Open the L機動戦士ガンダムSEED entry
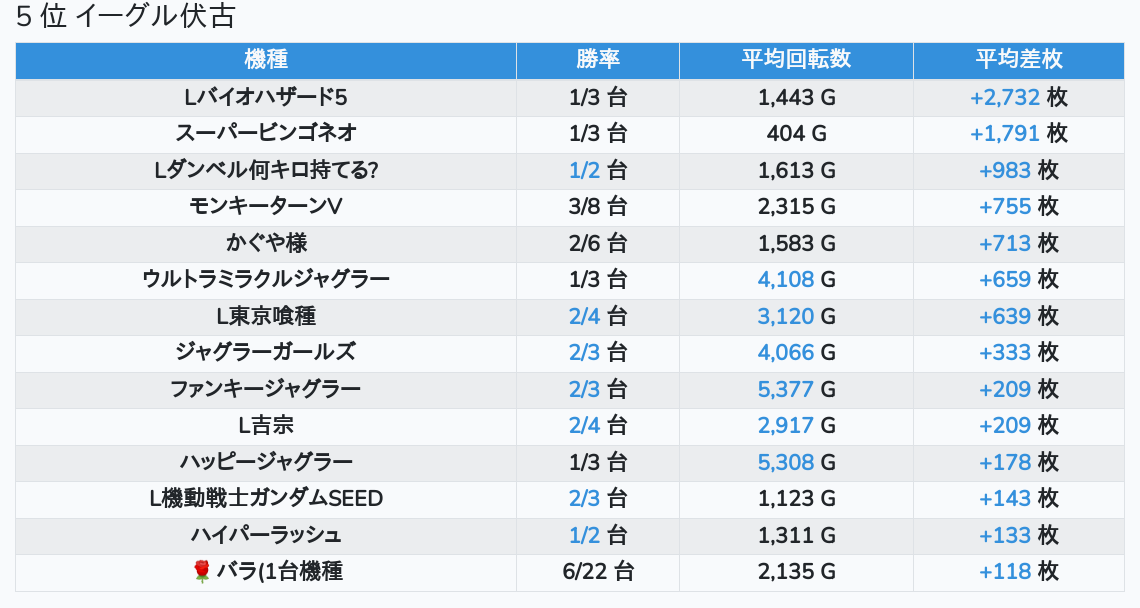The image size is (1140, 608). point(266,498)
